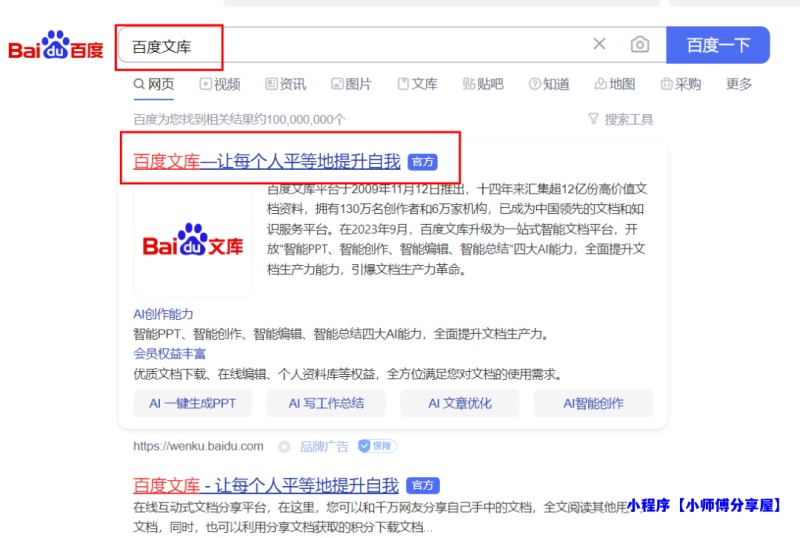Open the 文库 tab
This screenshot has width=800, height=538.
tap(417, 84)
